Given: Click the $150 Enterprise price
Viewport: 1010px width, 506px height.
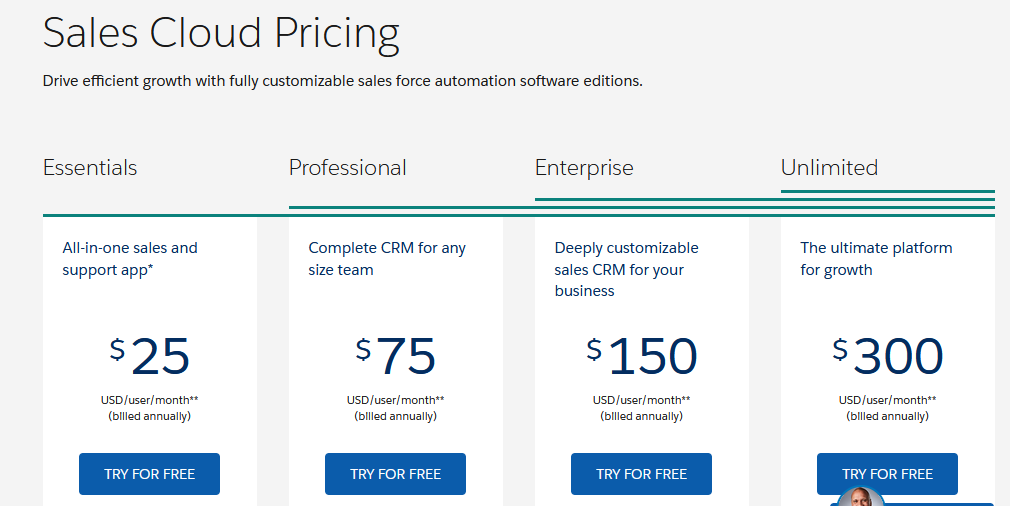Looking at the screenshot, I should pos(642,356).
